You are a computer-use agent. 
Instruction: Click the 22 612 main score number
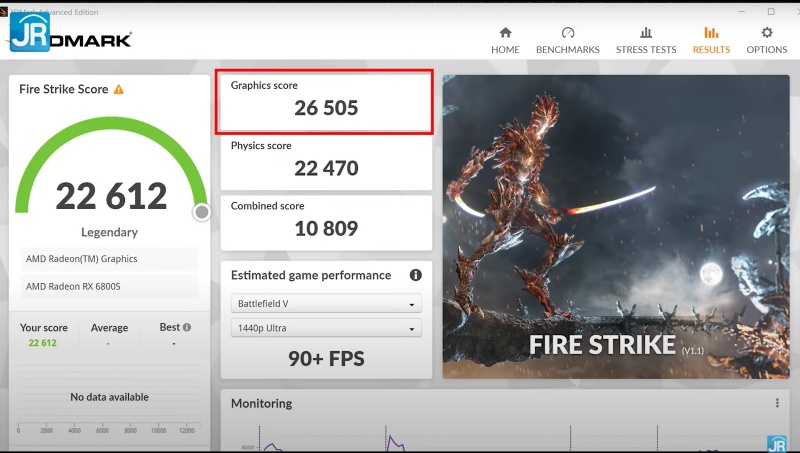click(111, 195)
